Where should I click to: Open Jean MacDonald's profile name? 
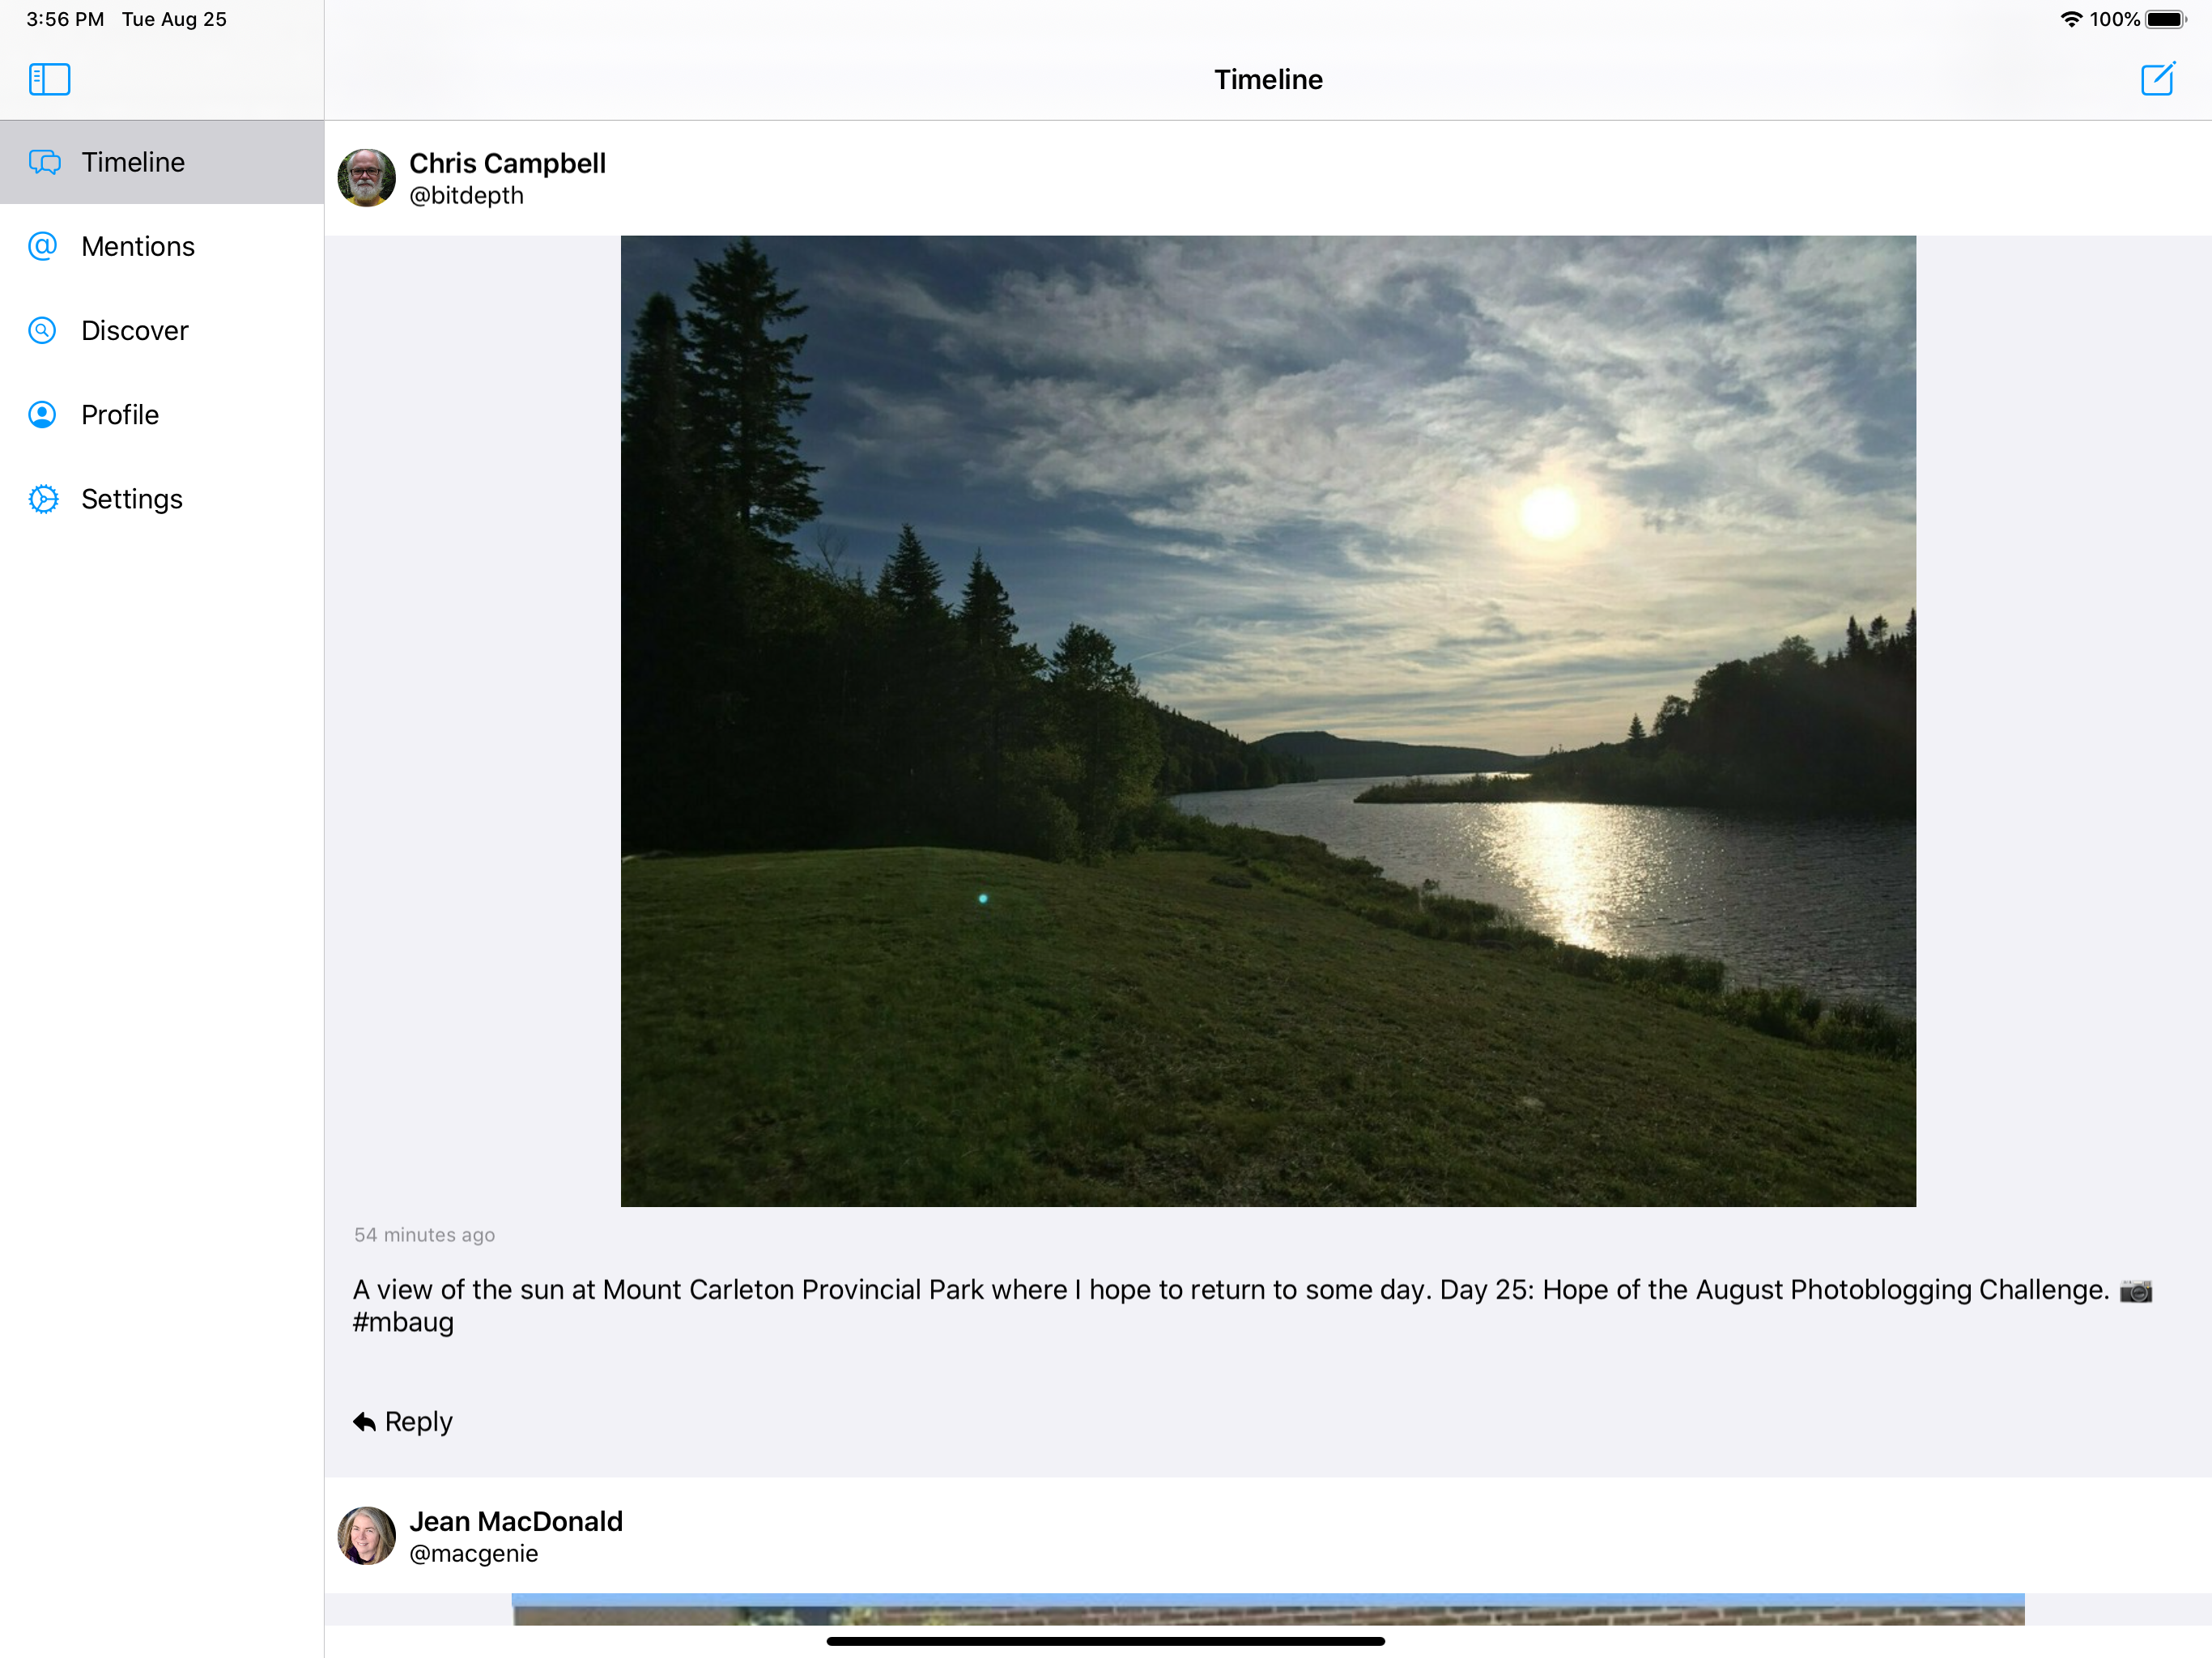click(515, 1521)
